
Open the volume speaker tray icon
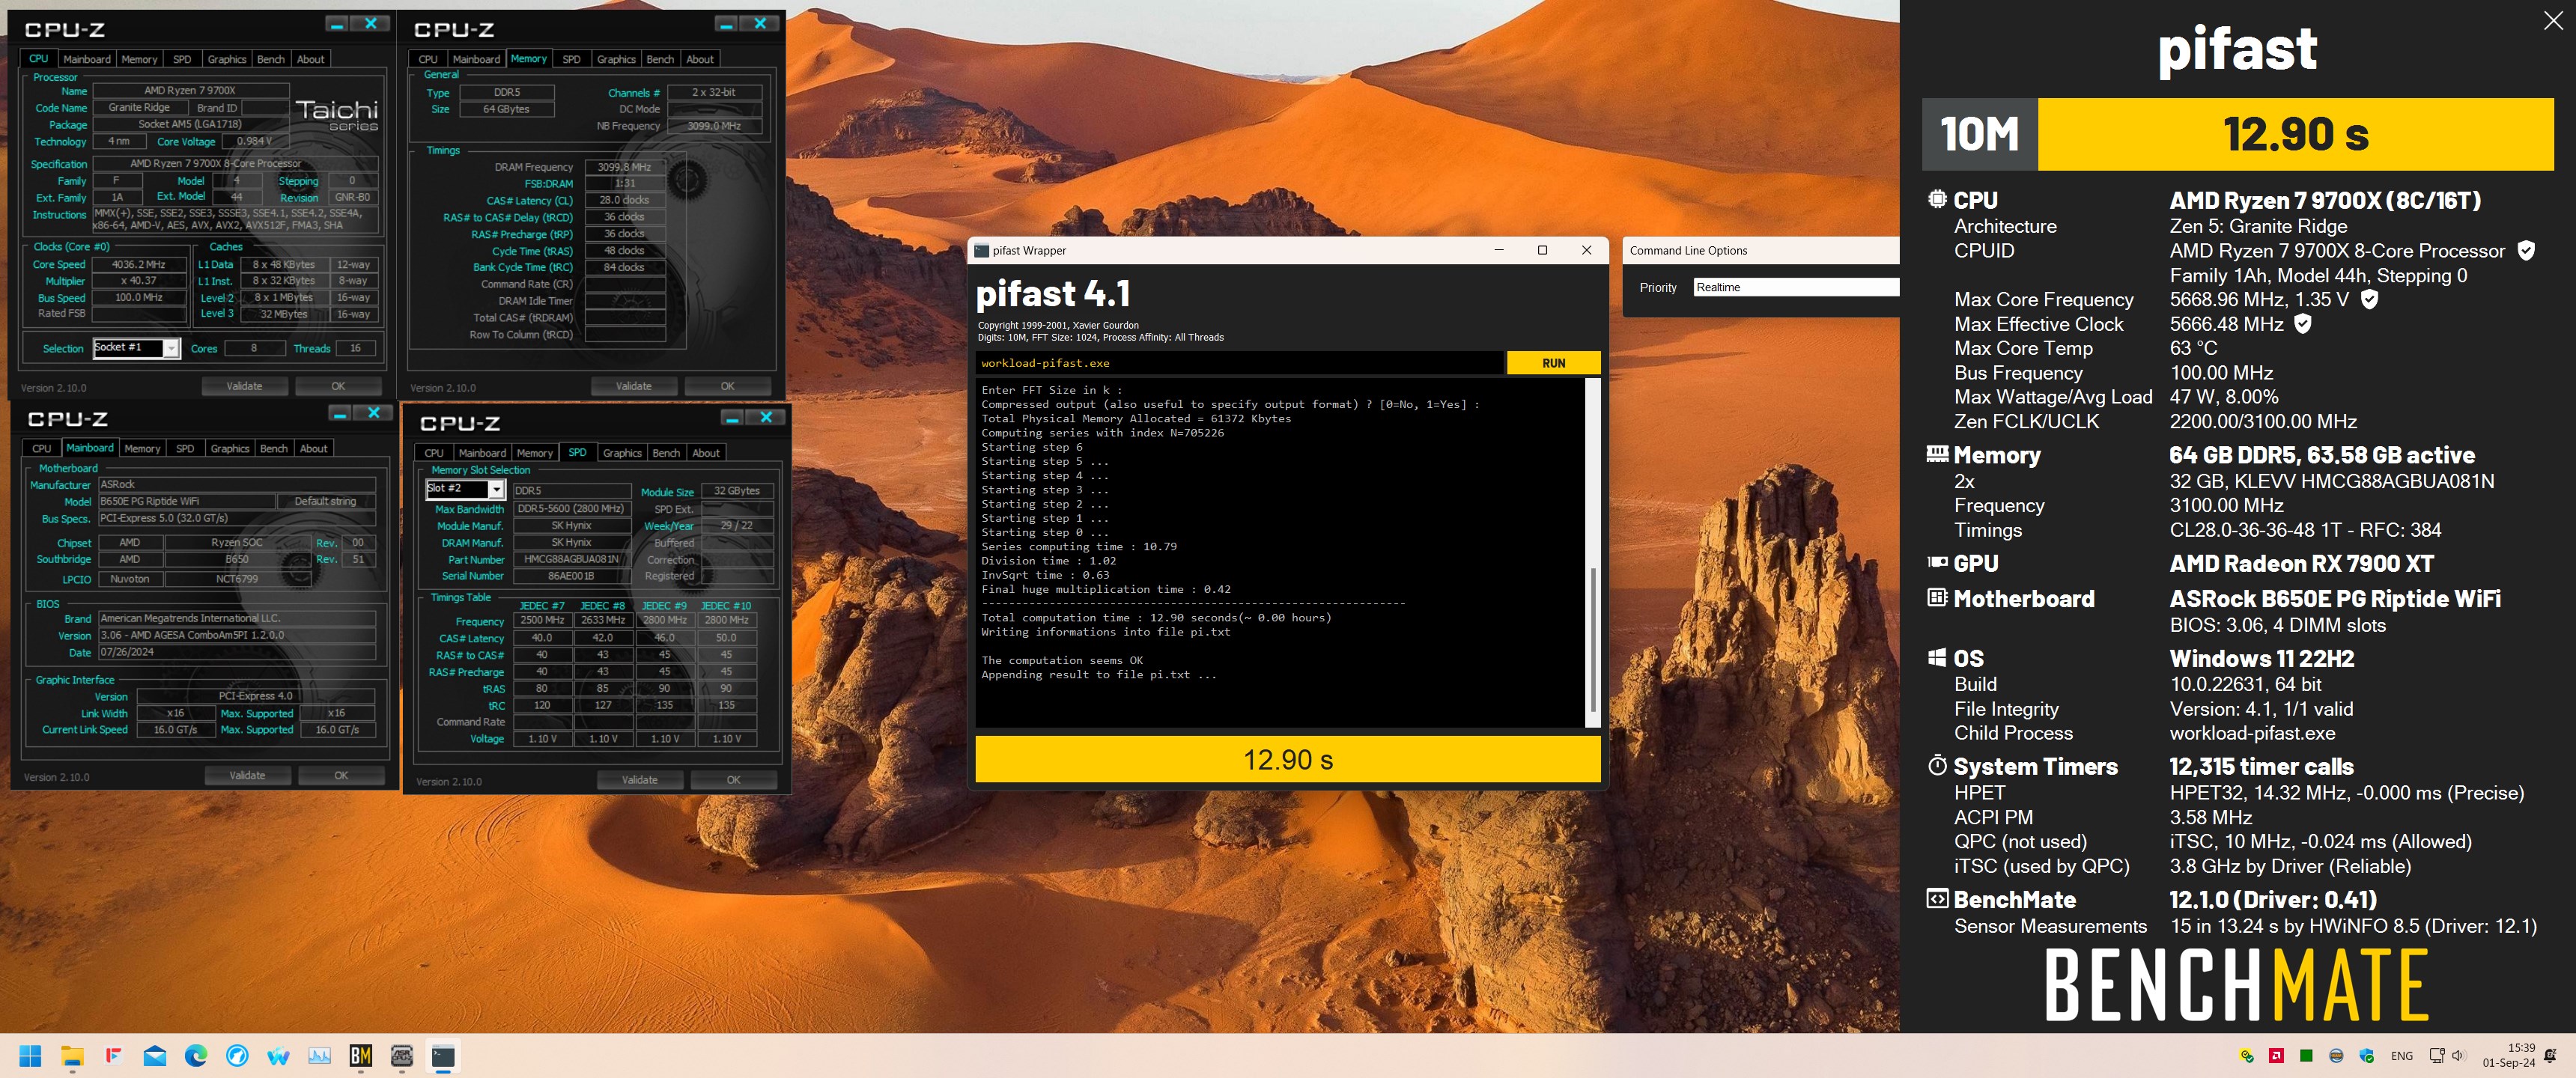tap(2459, 1056)
